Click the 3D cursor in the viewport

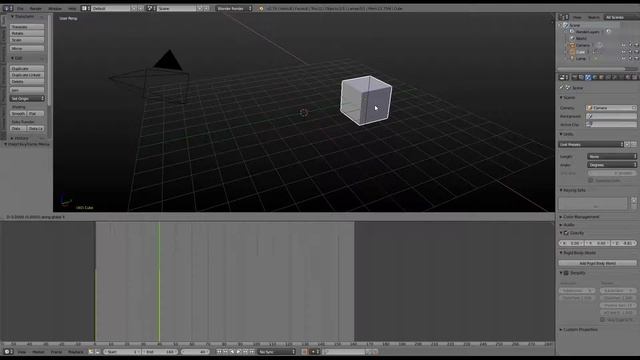pyautogui.click(x=303, y=112)
